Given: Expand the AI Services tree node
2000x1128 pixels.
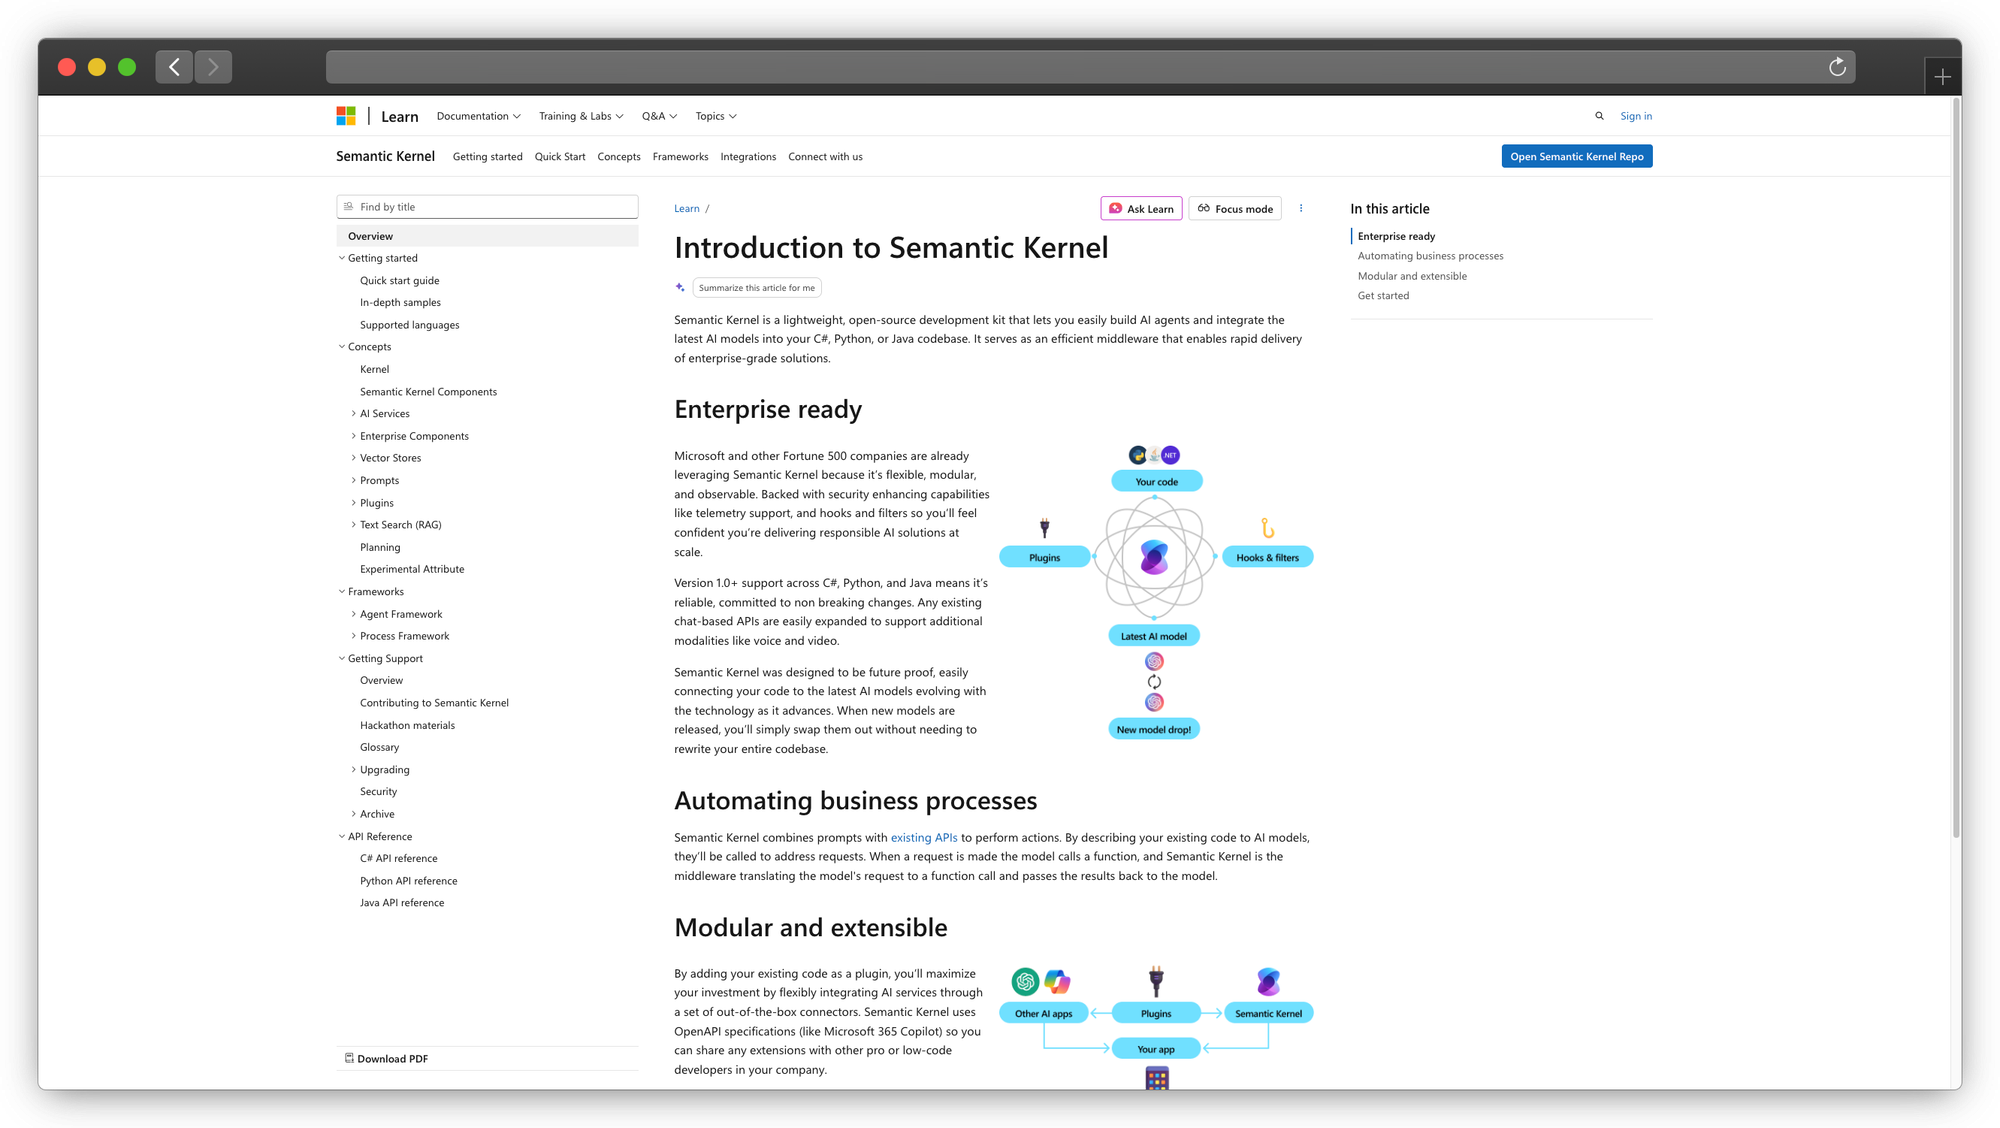Looking at the screenshot, I should pos(354,414).
